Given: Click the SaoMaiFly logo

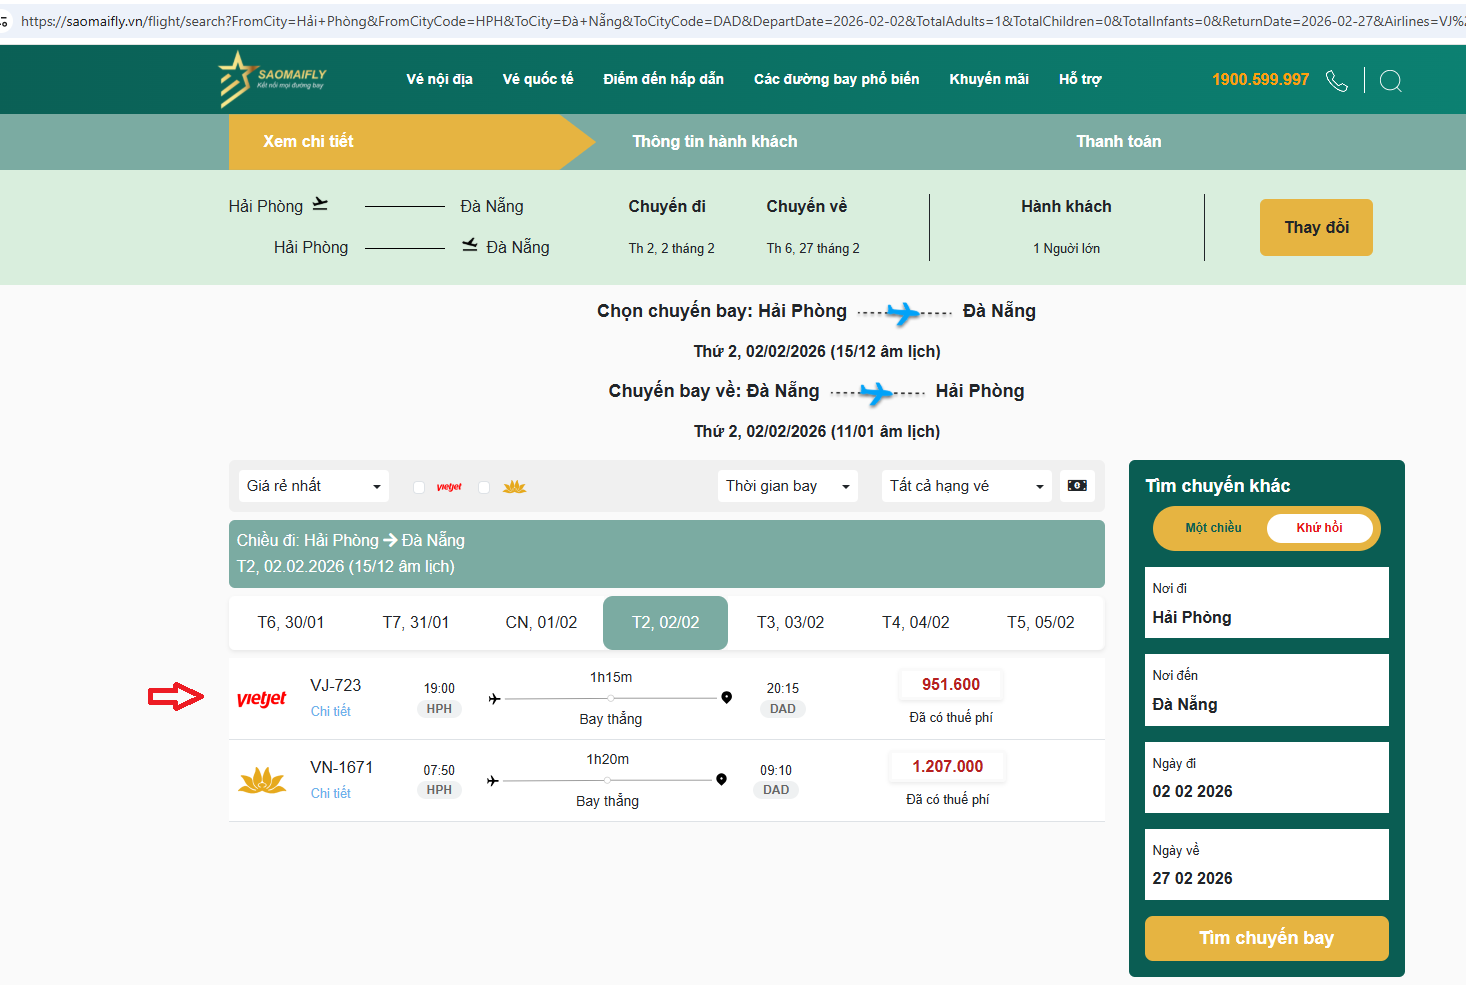Looking at the screenshot, I should point(272,79).
